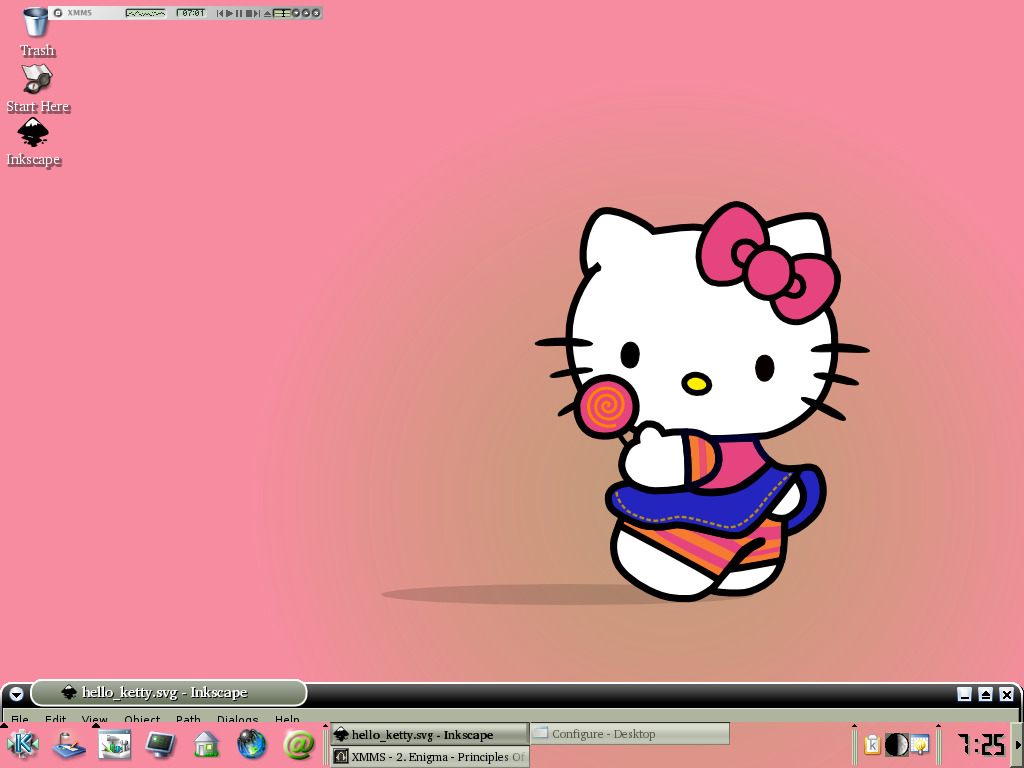
Task: Click the XMMS seek position bar
Action: pyautogui.click(x=282, y=13)
